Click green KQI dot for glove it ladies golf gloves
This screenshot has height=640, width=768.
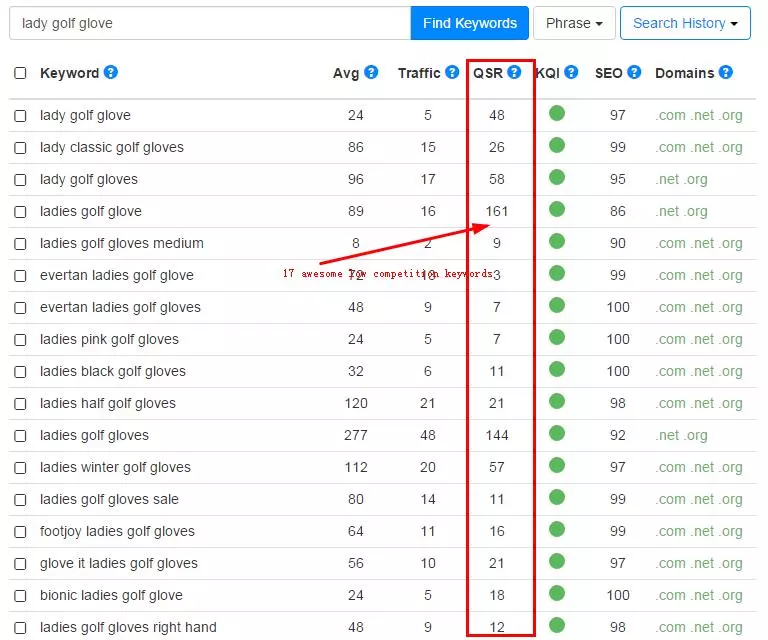[557, 561]
